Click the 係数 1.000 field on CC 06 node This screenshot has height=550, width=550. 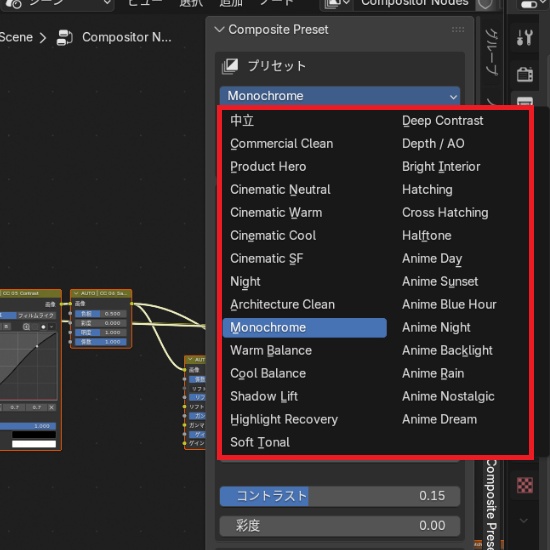coord(101,342)
